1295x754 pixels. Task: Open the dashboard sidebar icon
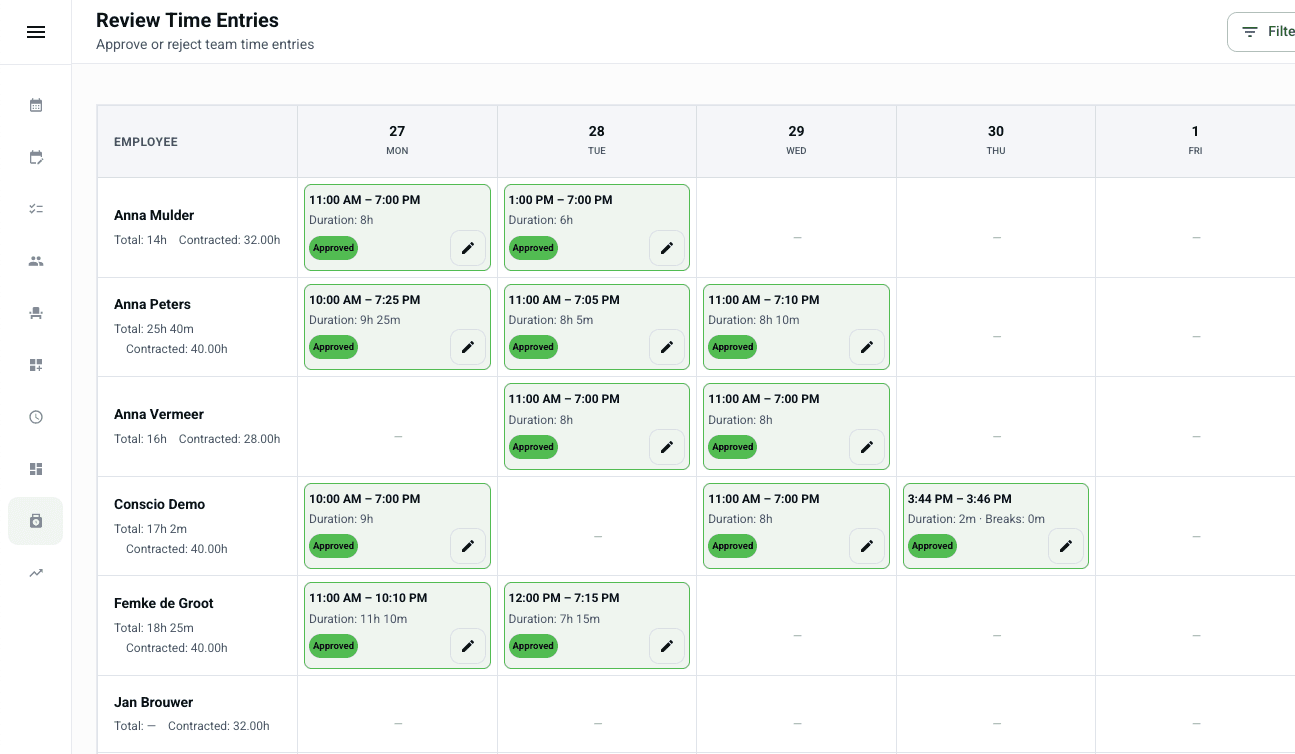[36, 469]
